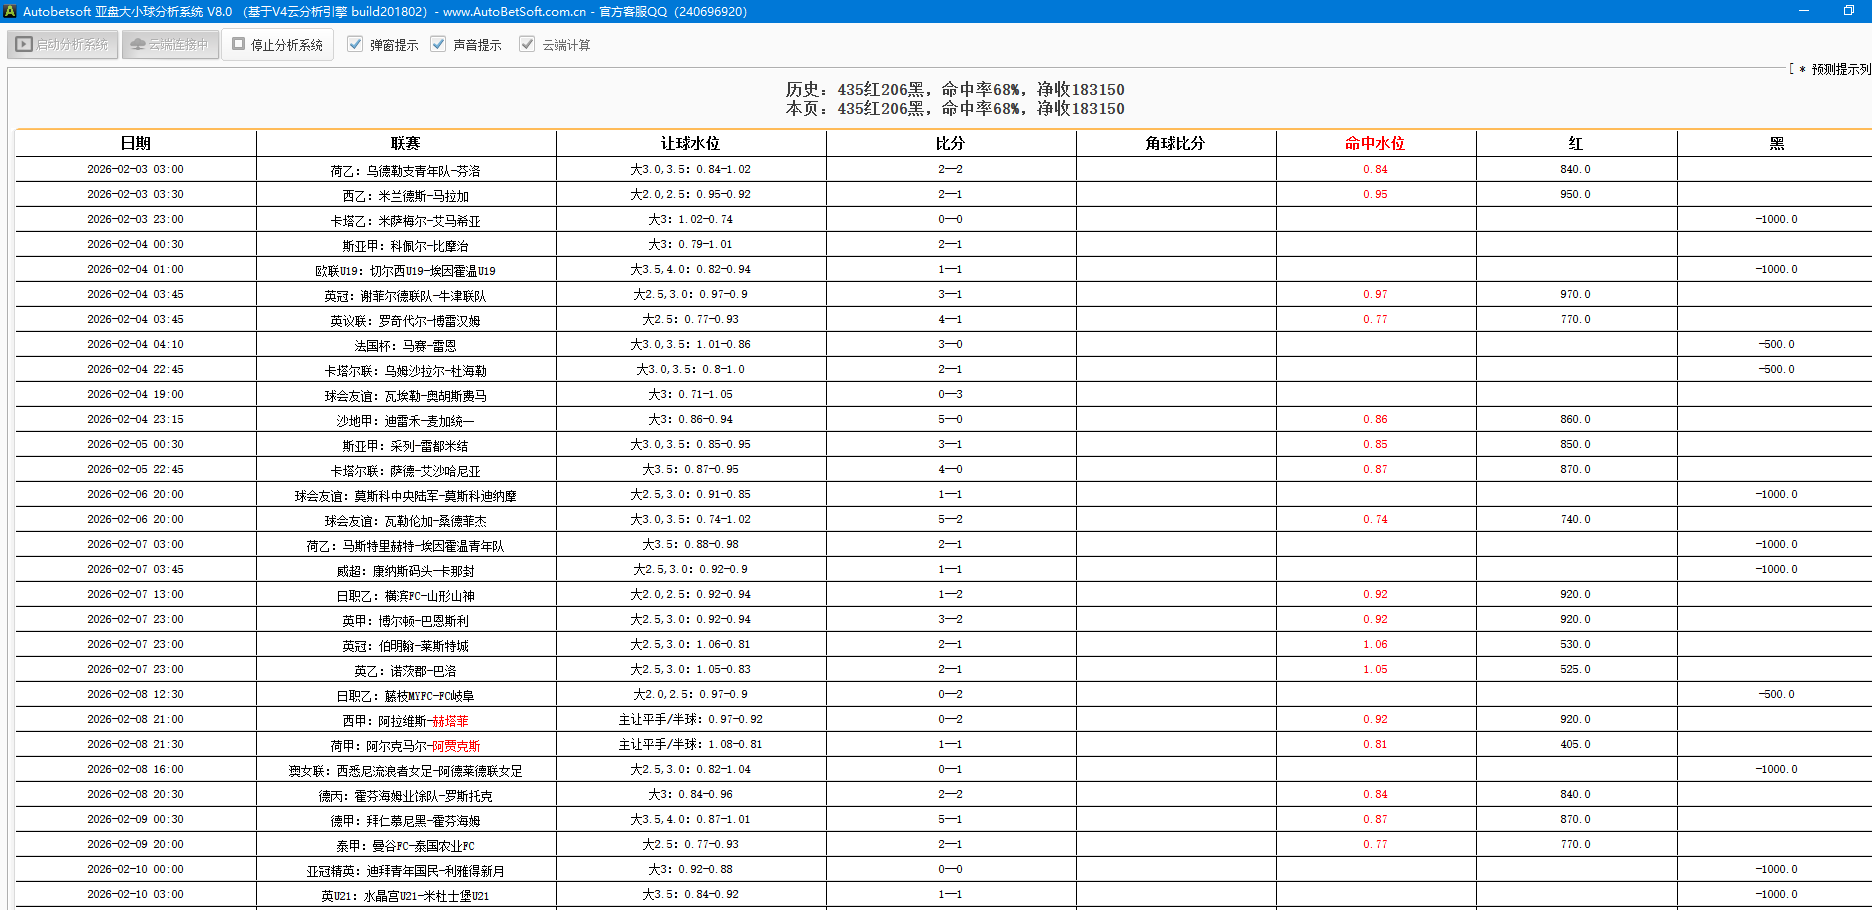Minimize the Autobetsoft window
This screenshot has width=1872, height=910.
click(x=1804, y=11)
